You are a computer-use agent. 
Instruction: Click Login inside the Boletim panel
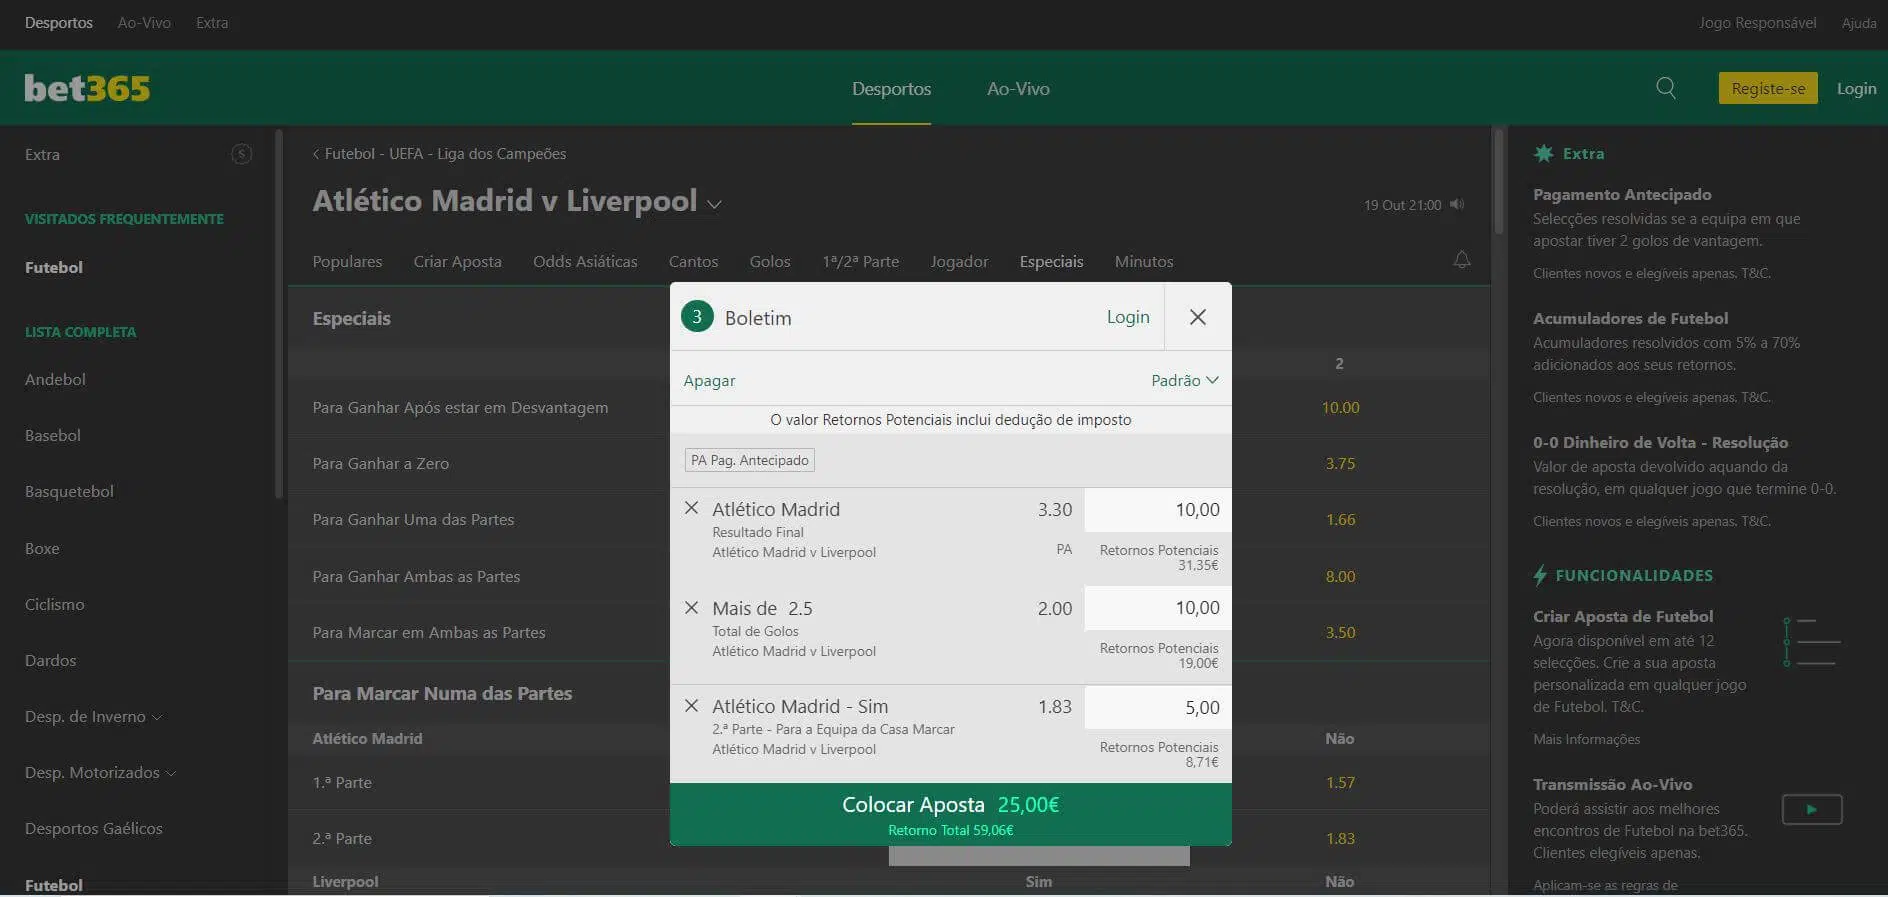tap(1128, 316)
